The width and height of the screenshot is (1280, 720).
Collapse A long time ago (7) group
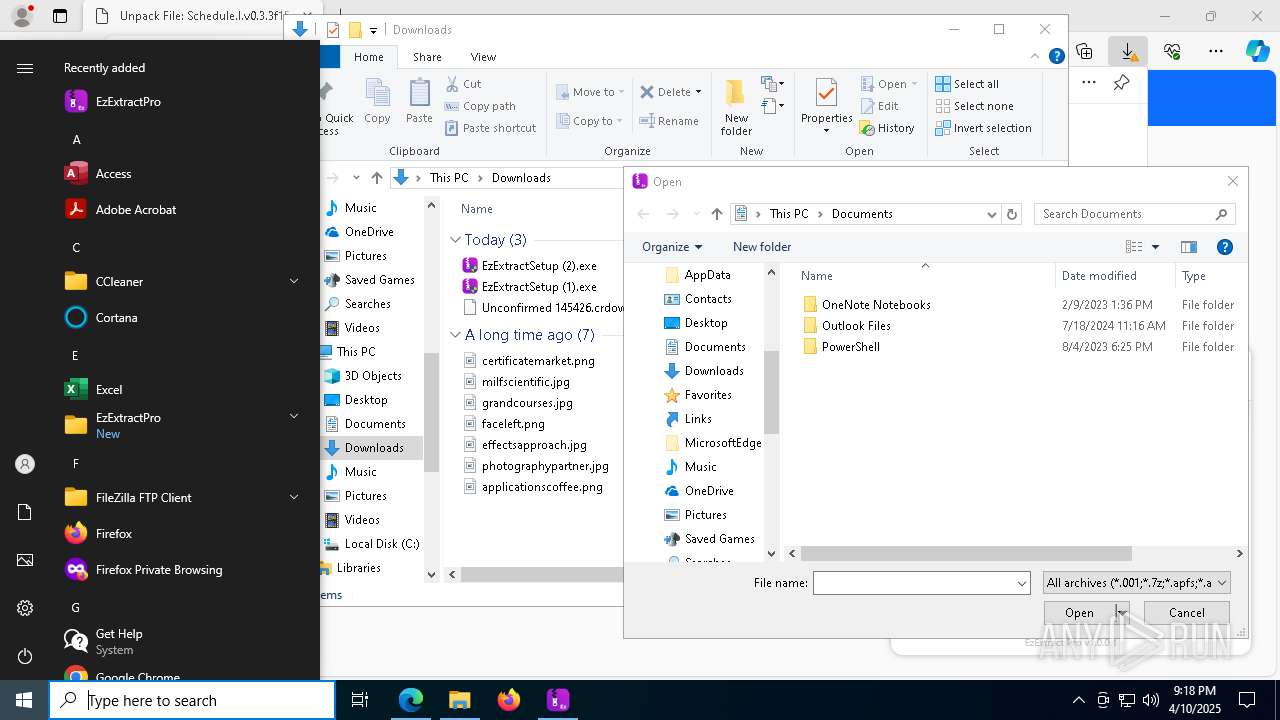pos(455,335)
